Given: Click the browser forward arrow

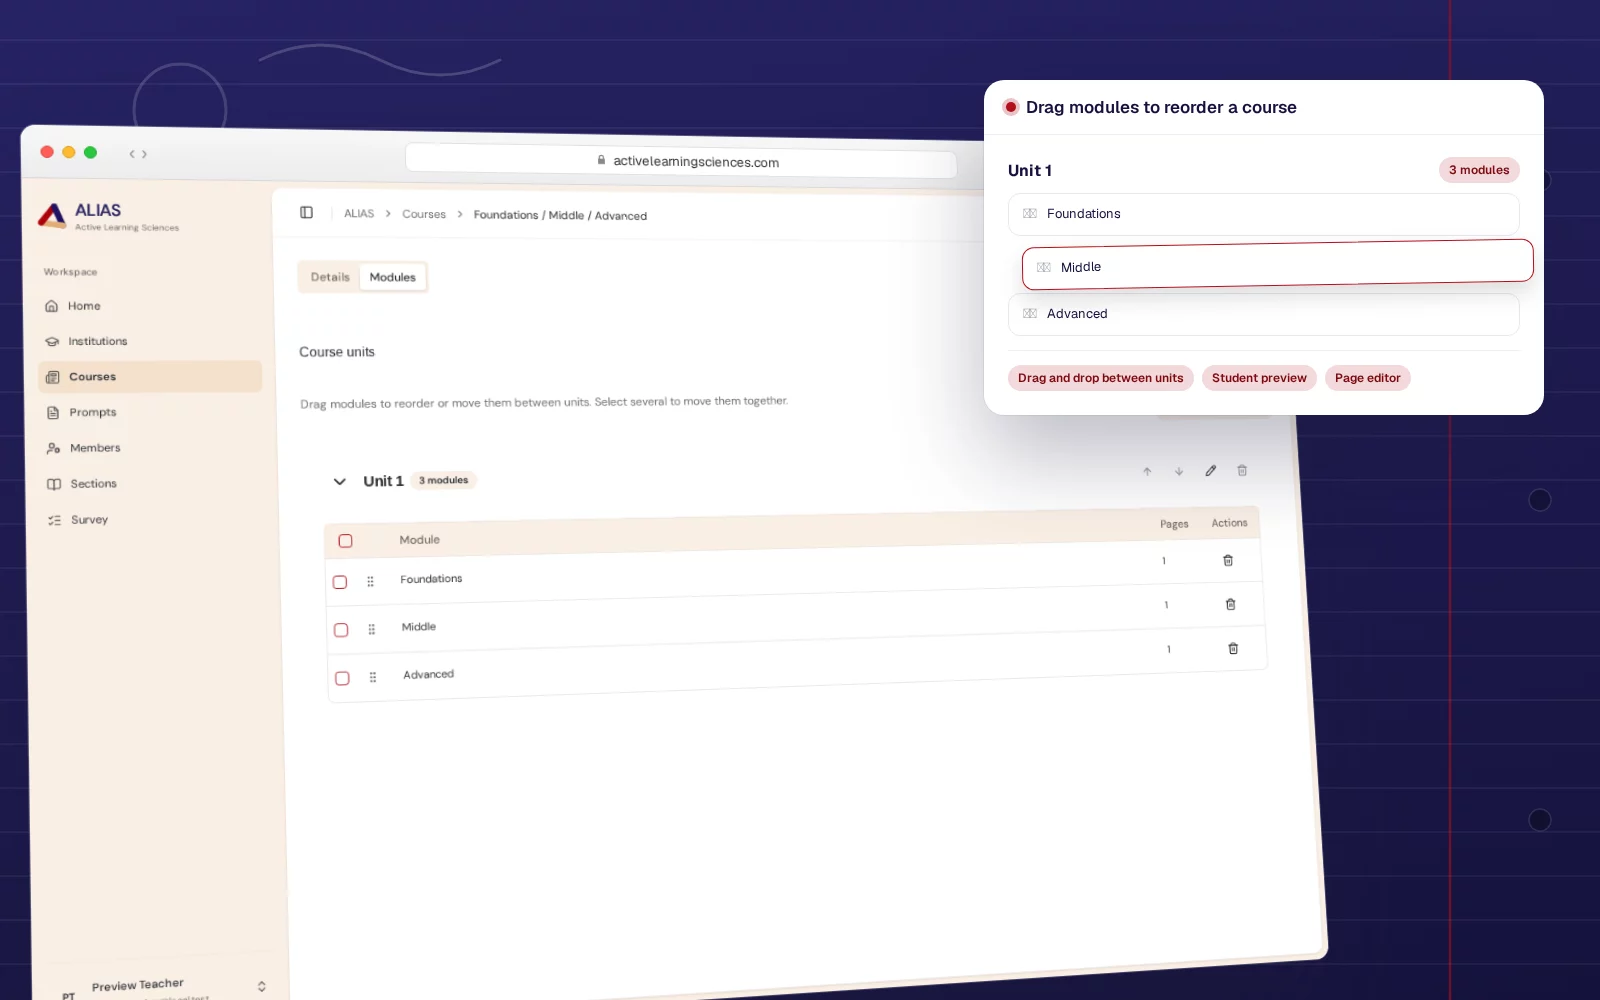Looking at the screenshot, I should (144, 154).
